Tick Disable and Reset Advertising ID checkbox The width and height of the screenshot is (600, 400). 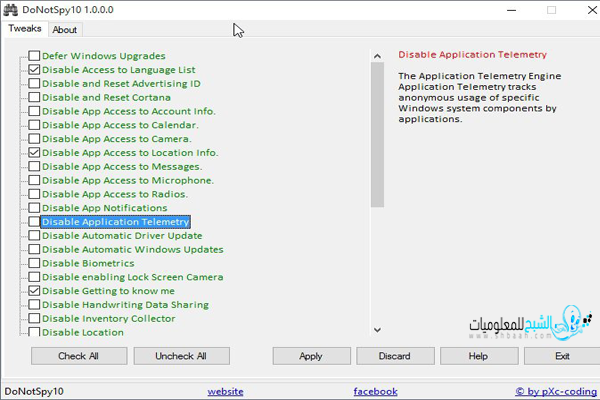point(34,83)
